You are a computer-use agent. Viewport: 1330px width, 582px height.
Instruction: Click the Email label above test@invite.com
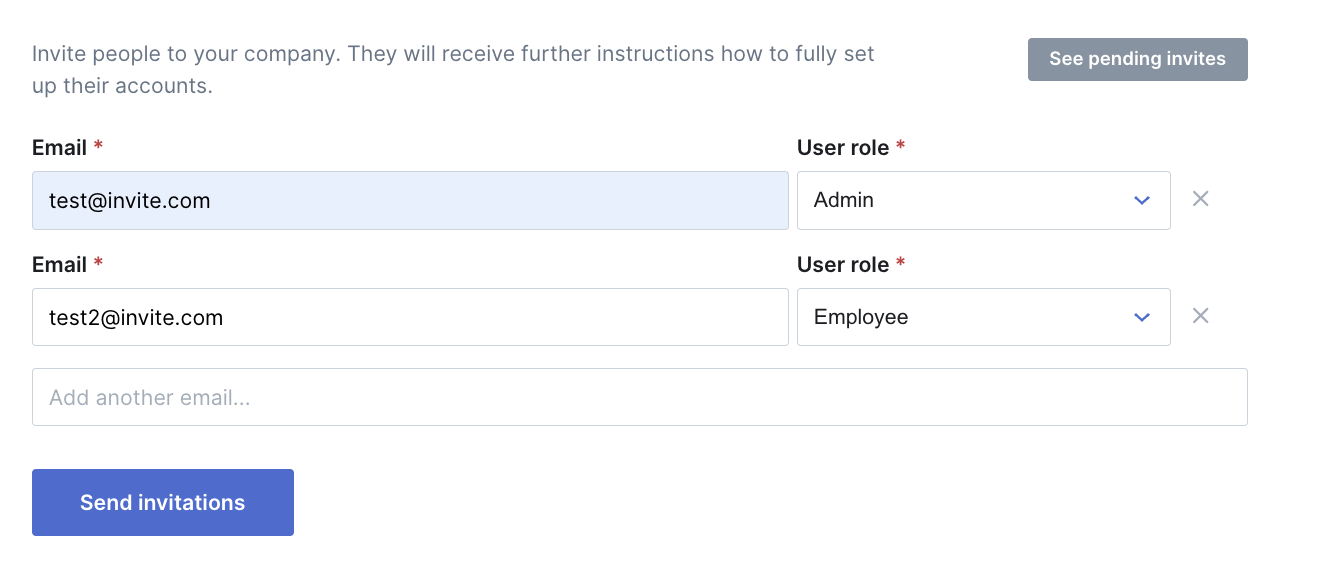pyautogui.click(x=59, y=147)
